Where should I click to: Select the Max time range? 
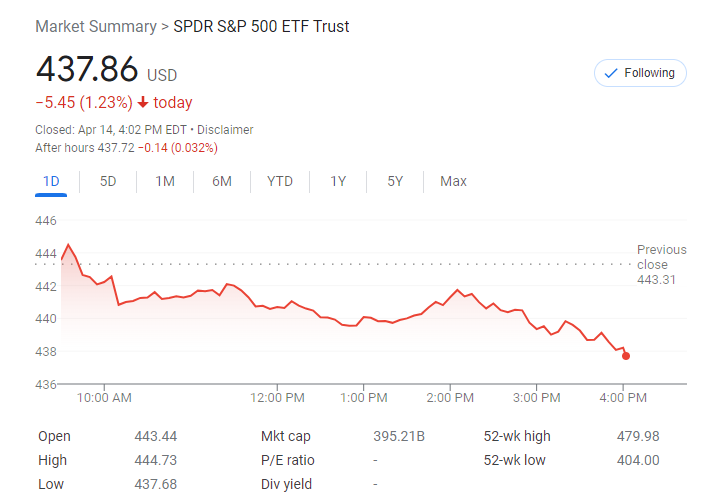tap(453, 181)
